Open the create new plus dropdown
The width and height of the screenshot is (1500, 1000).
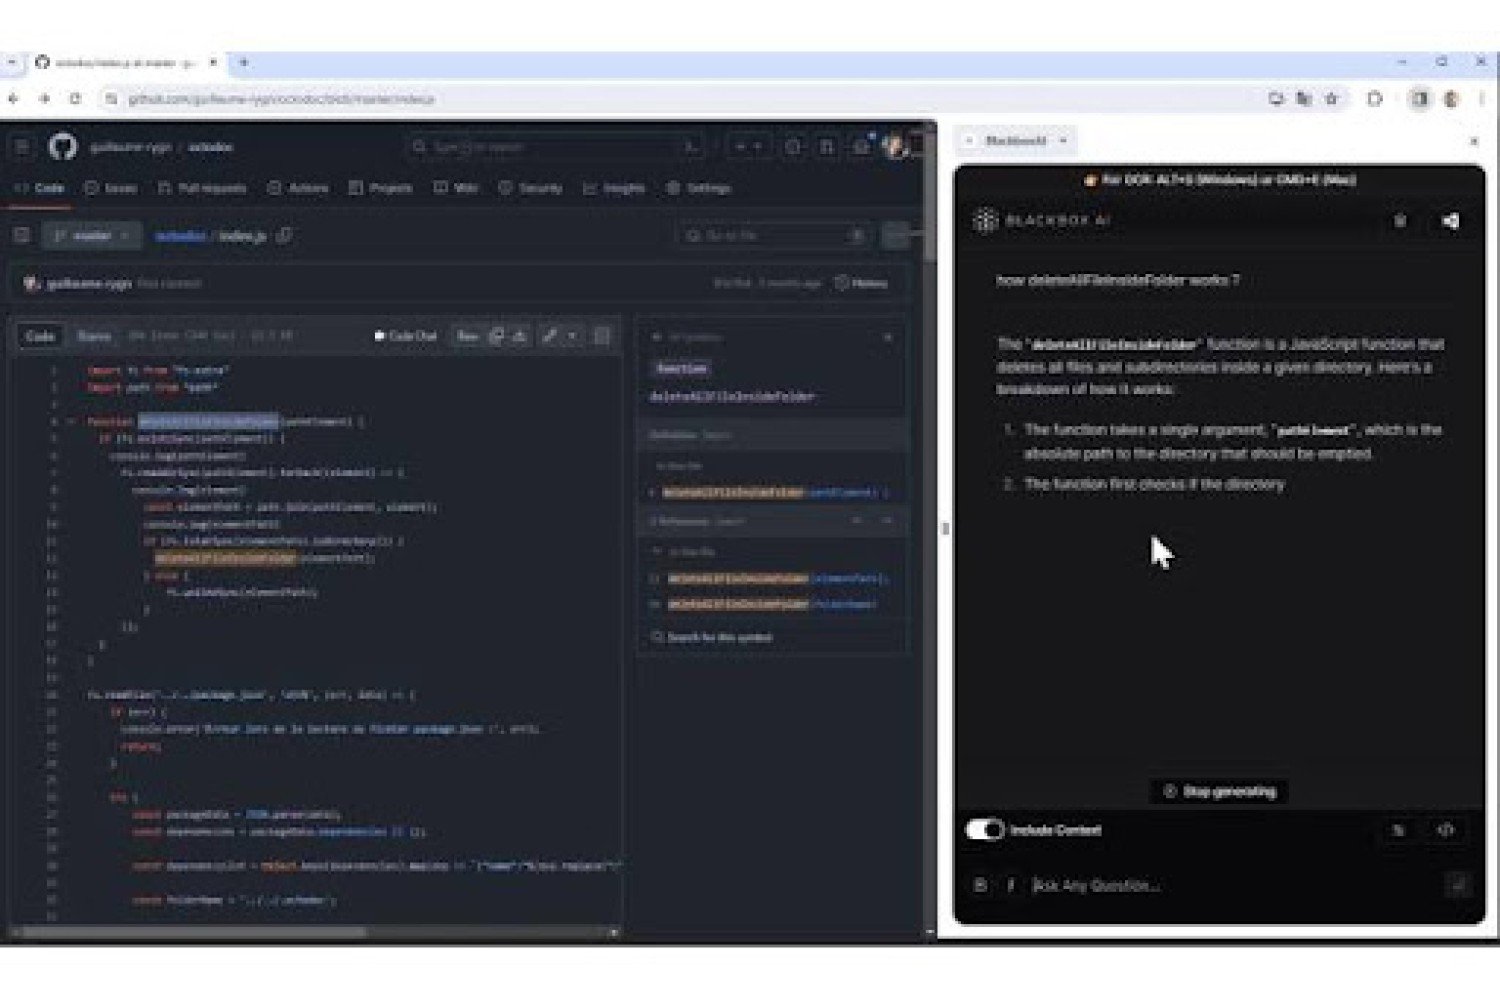(x=749, y=147)
